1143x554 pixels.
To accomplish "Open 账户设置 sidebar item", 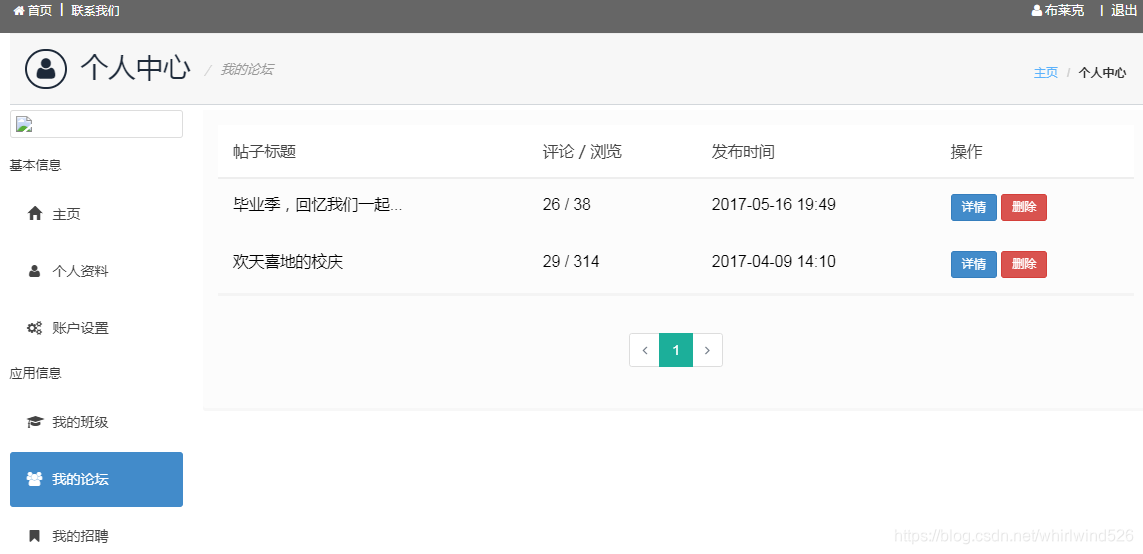I will tap(96, 328).
